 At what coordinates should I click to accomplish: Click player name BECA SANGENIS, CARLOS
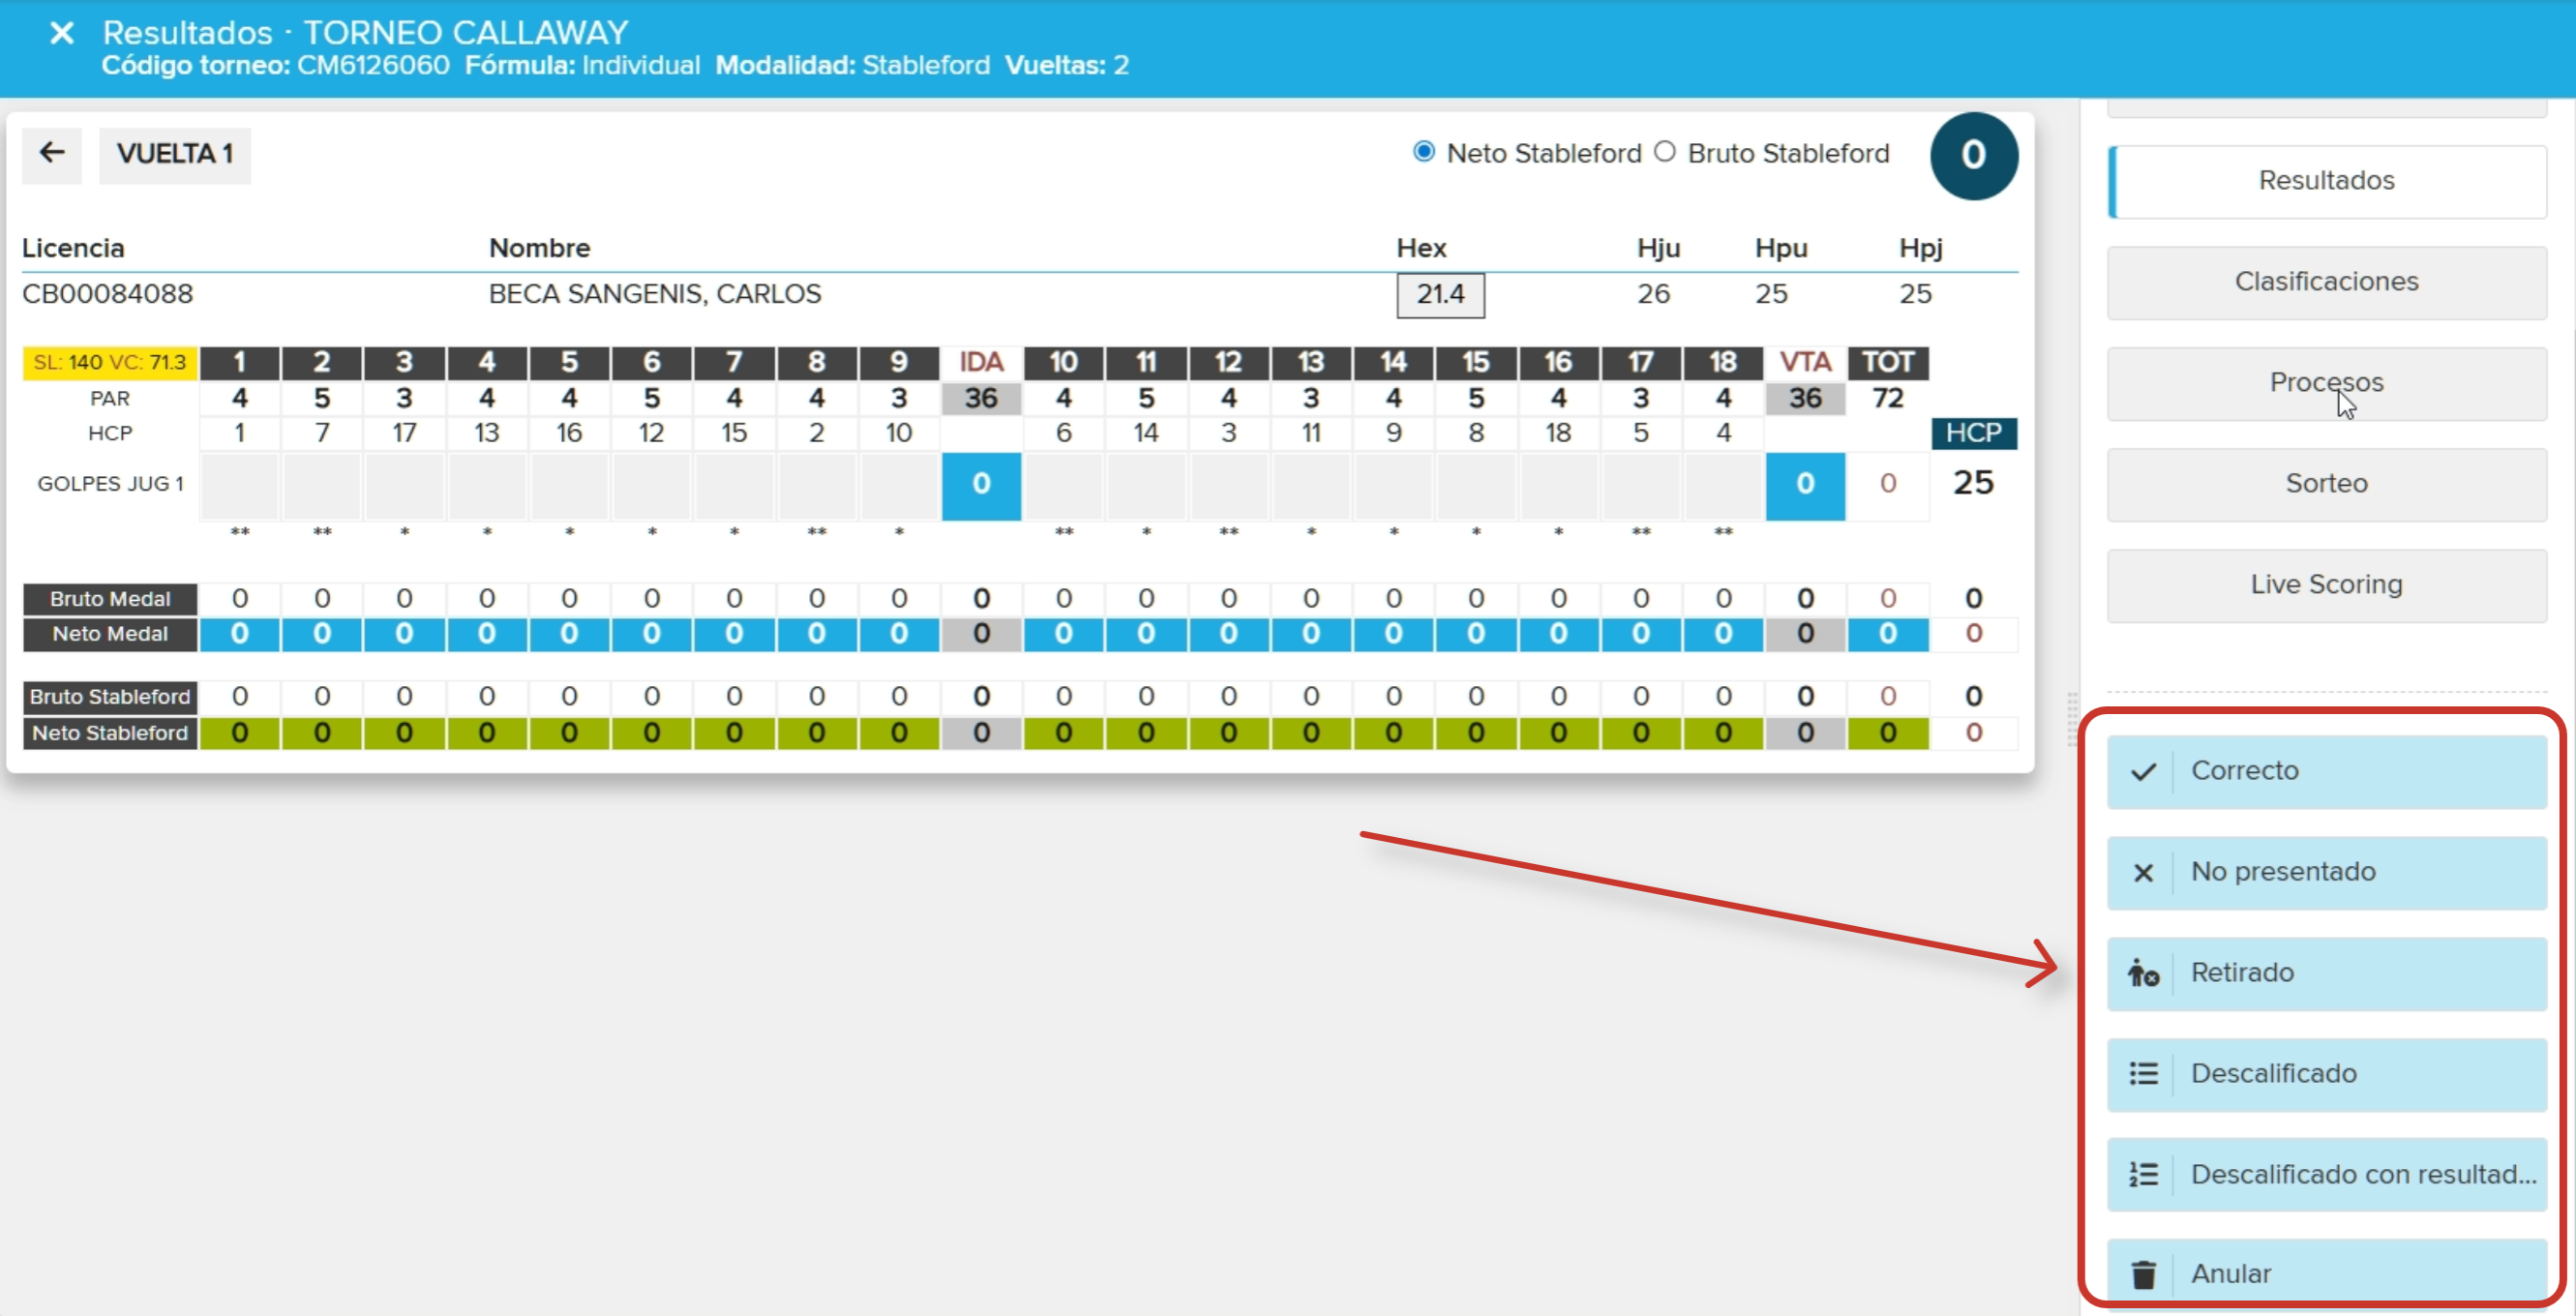coord(655,294)
